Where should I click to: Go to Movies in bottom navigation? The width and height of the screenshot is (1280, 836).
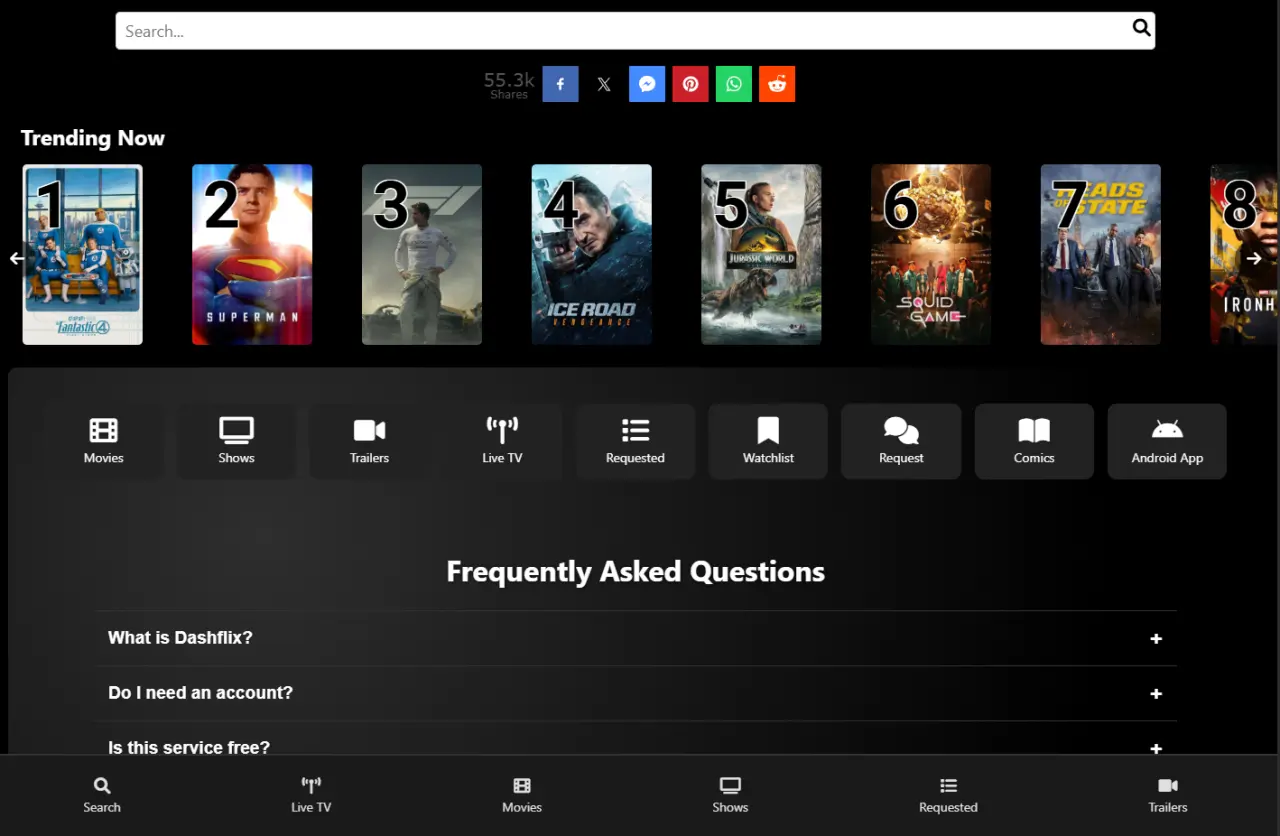tap(522, 795)
